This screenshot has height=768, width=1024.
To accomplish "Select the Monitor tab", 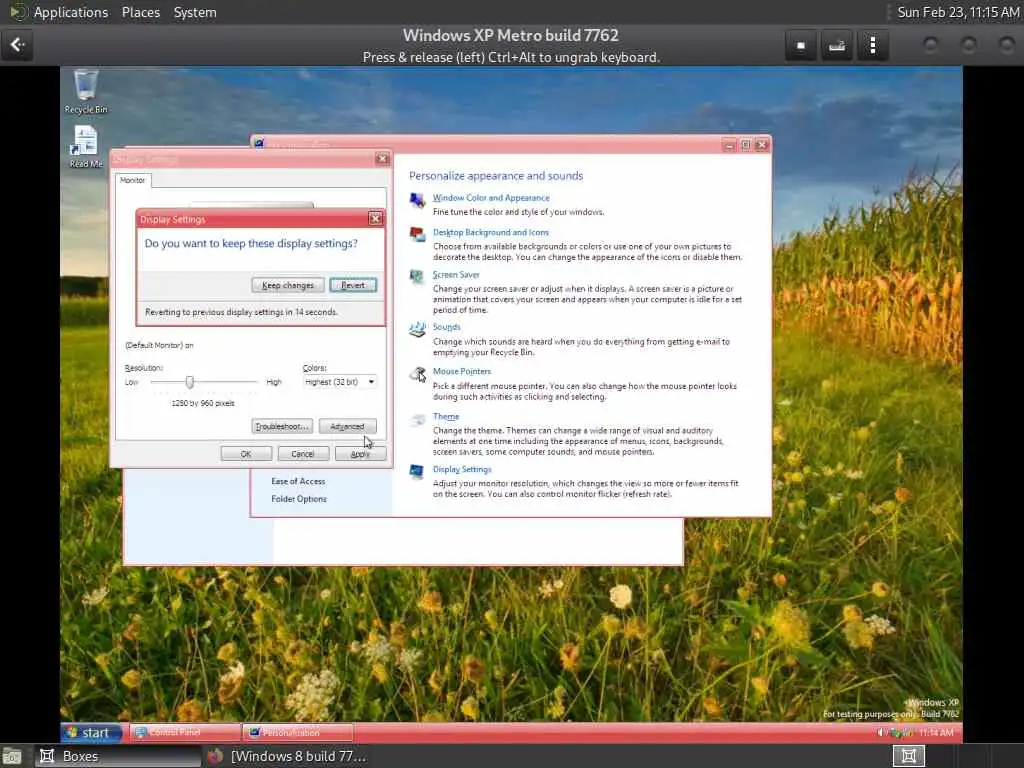I will point(133,180).
